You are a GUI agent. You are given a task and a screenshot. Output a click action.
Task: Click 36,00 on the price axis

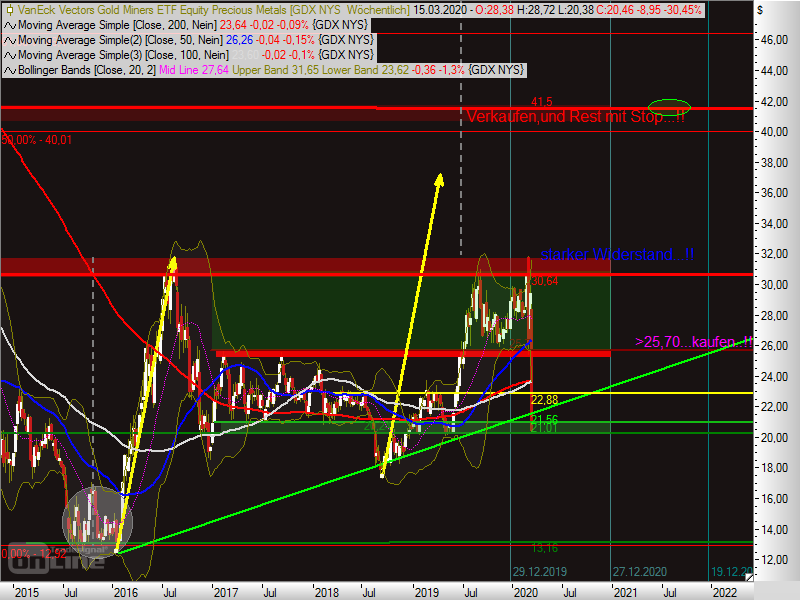774,193
